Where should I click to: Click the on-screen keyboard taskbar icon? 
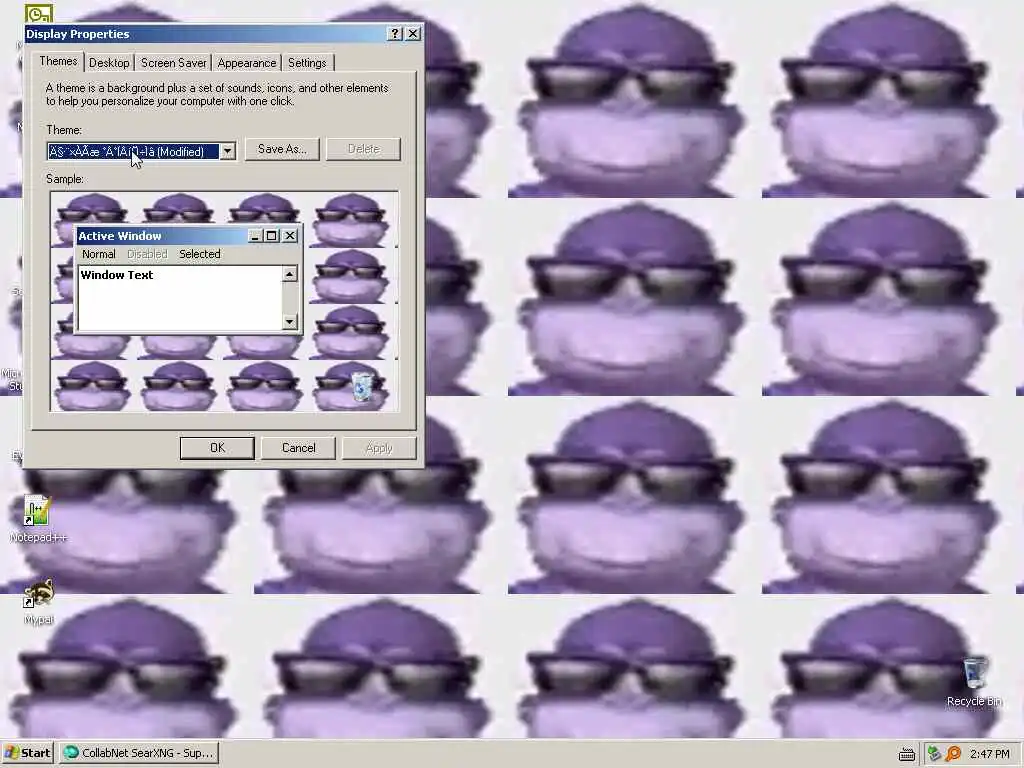[x=906, y=754]
